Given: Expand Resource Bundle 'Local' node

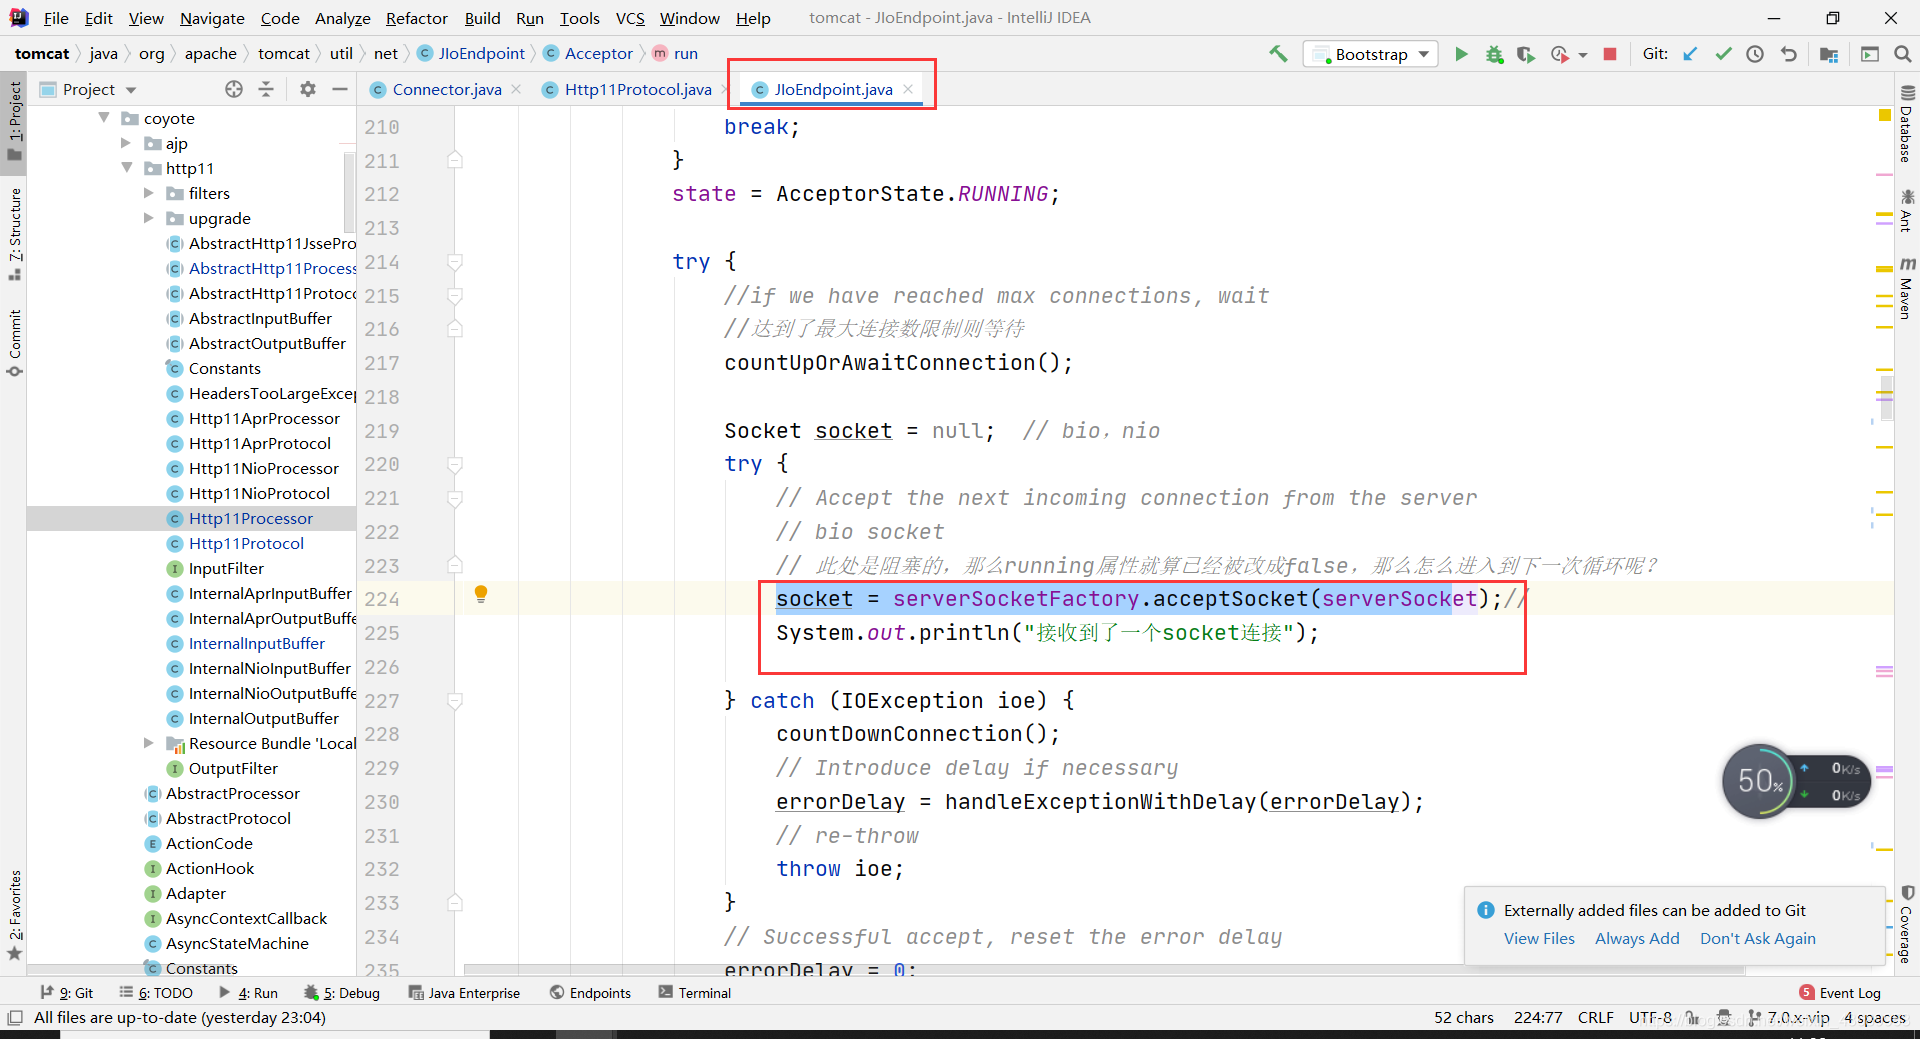Looking at the screenshot, I should coord(148,743).
